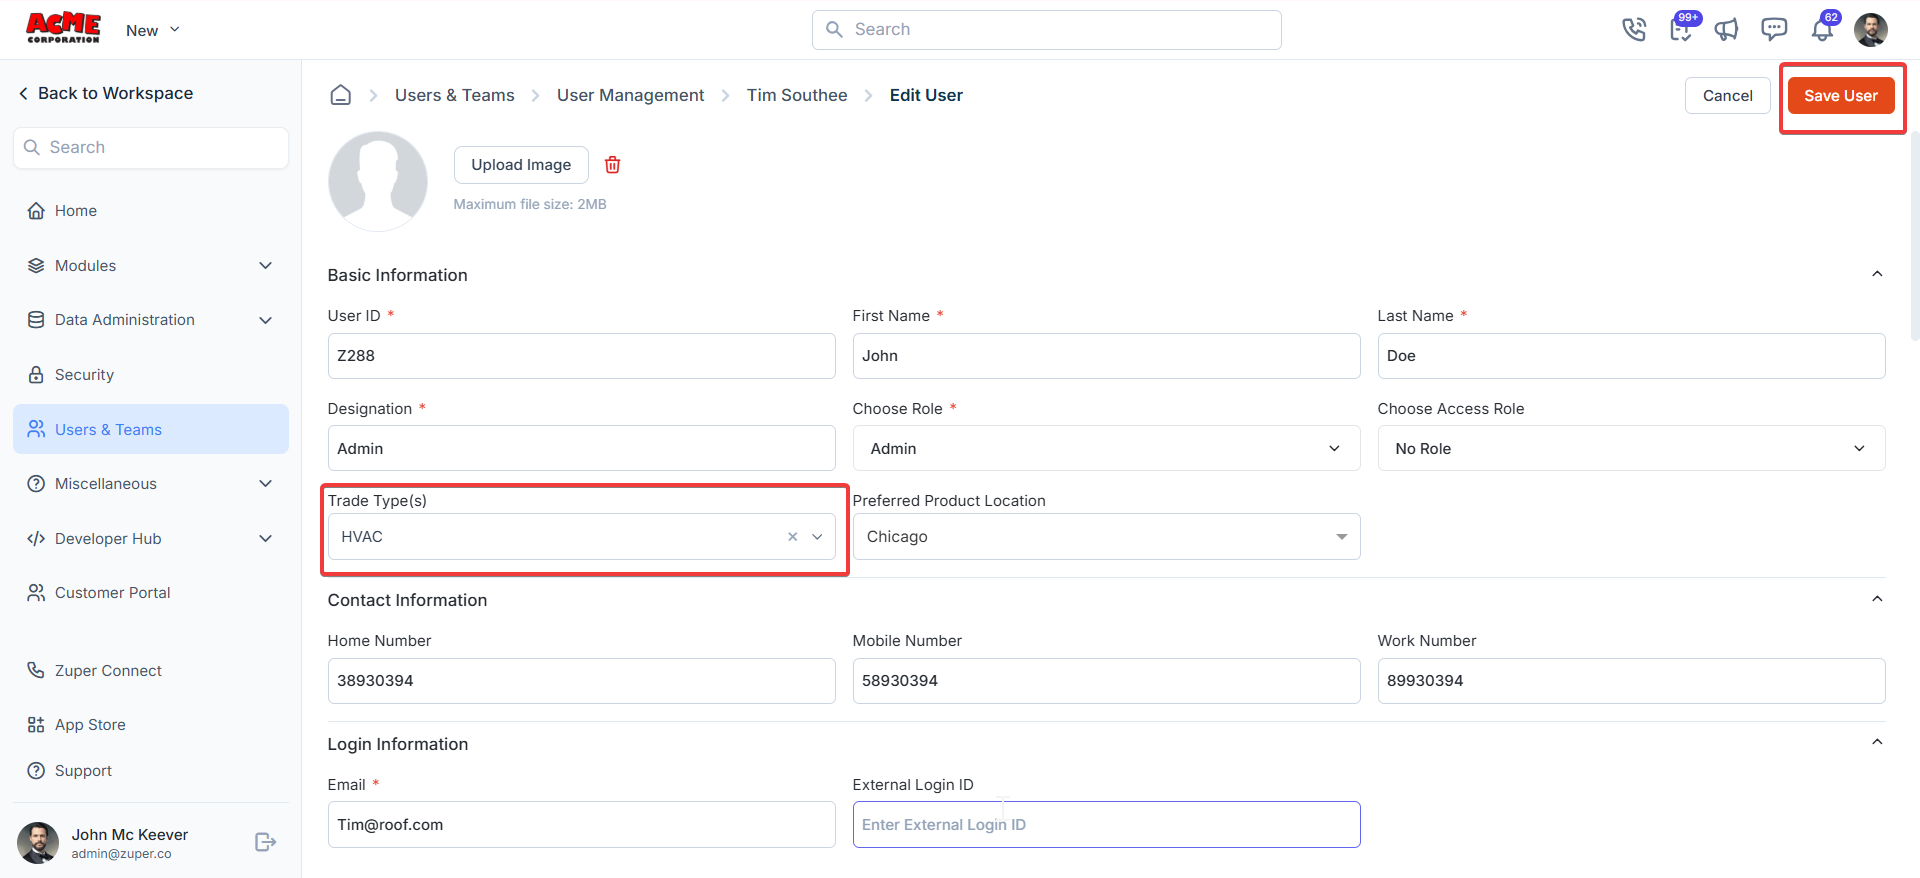
Task: Go to home via breadcrumb house icon
Action: (341, 95)
